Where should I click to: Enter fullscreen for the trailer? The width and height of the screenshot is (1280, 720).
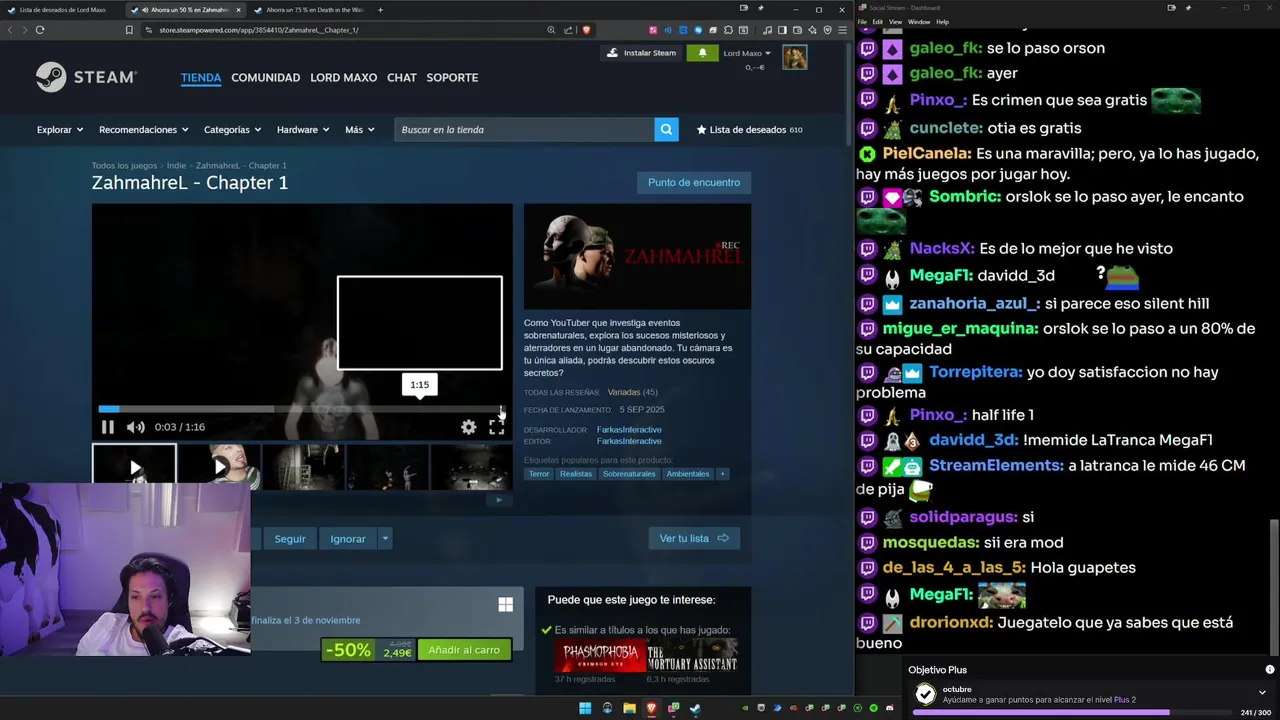click(496, 427)
